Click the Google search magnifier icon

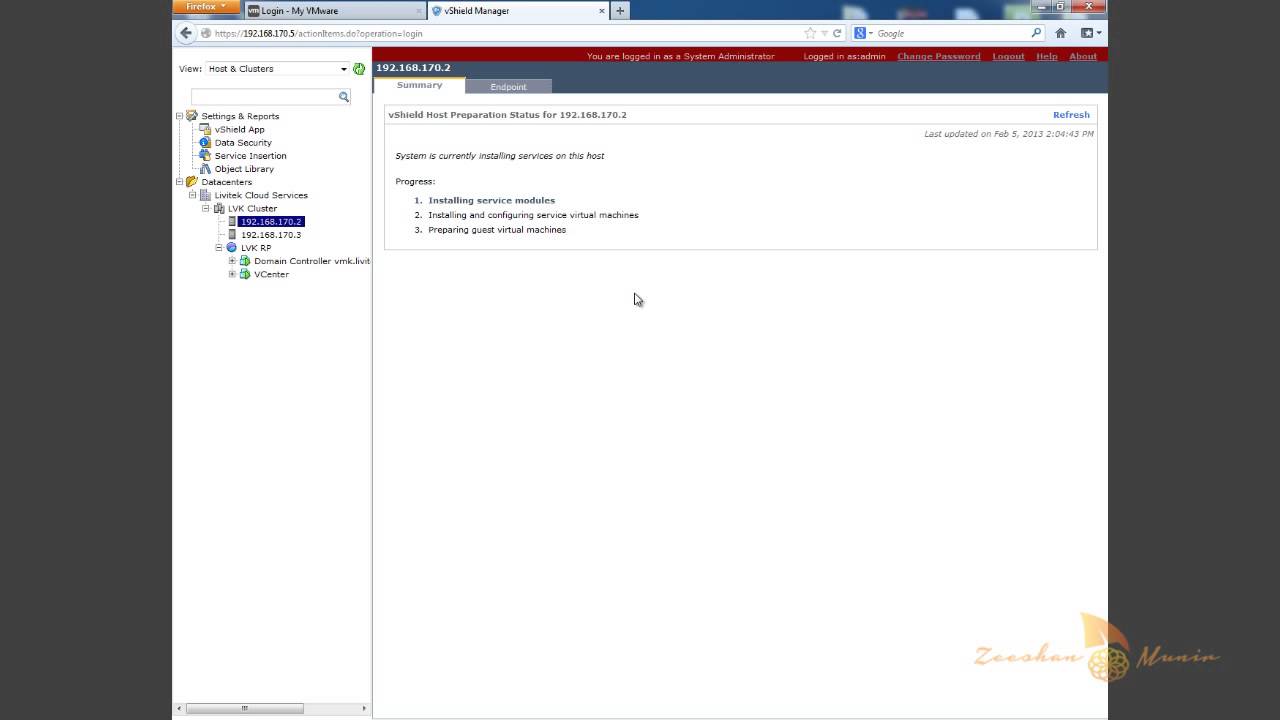(x=1037, y=33)
